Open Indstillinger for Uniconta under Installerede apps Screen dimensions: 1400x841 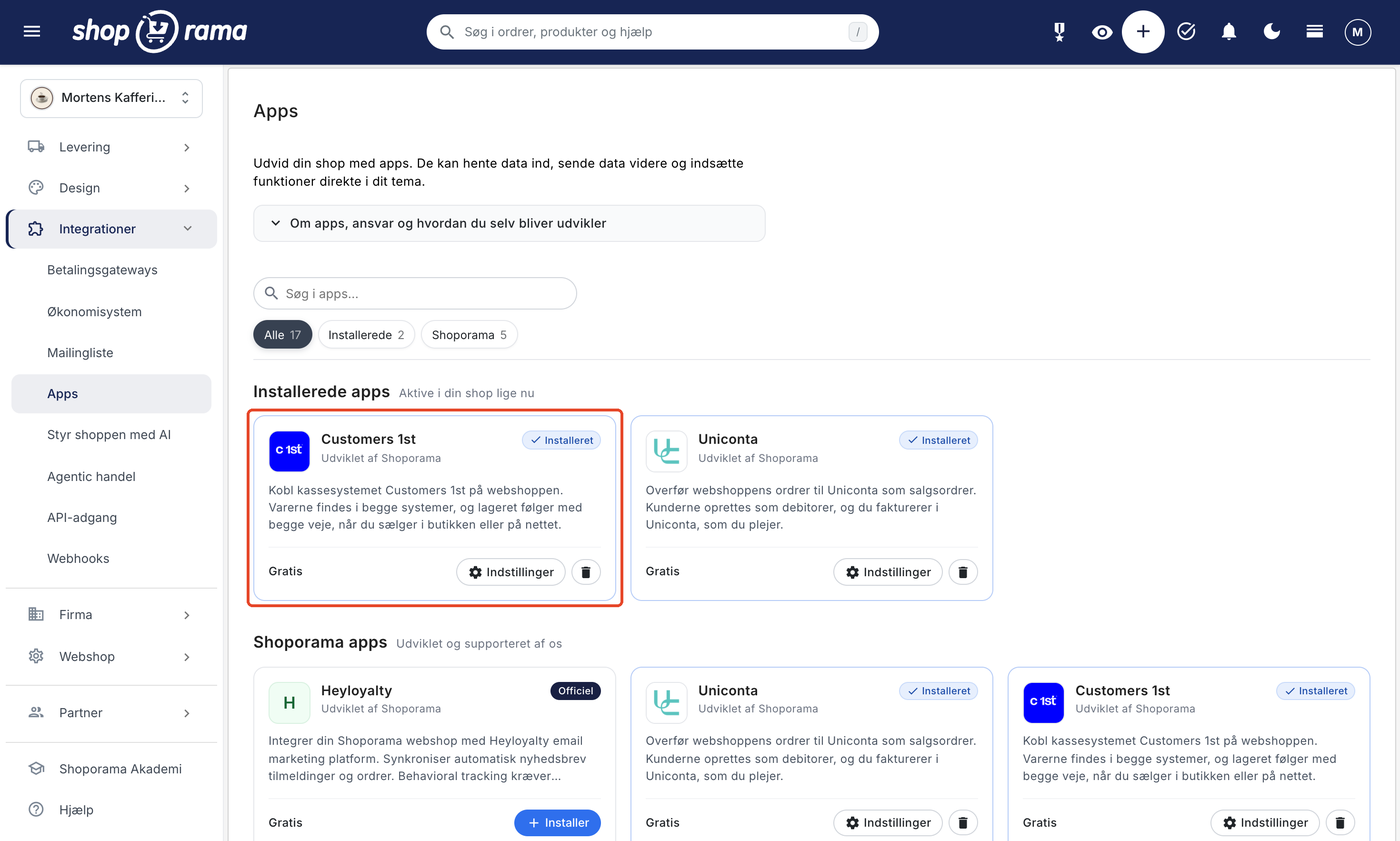(888, 572)
